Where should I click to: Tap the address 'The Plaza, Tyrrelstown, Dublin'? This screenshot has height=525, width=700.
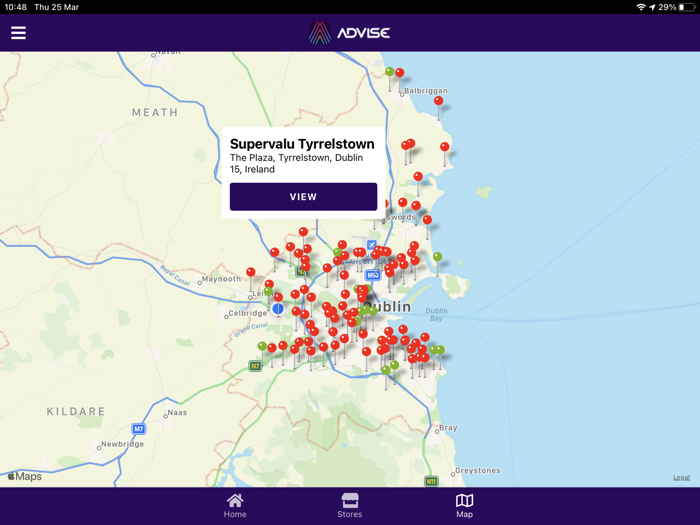point(296,158)
